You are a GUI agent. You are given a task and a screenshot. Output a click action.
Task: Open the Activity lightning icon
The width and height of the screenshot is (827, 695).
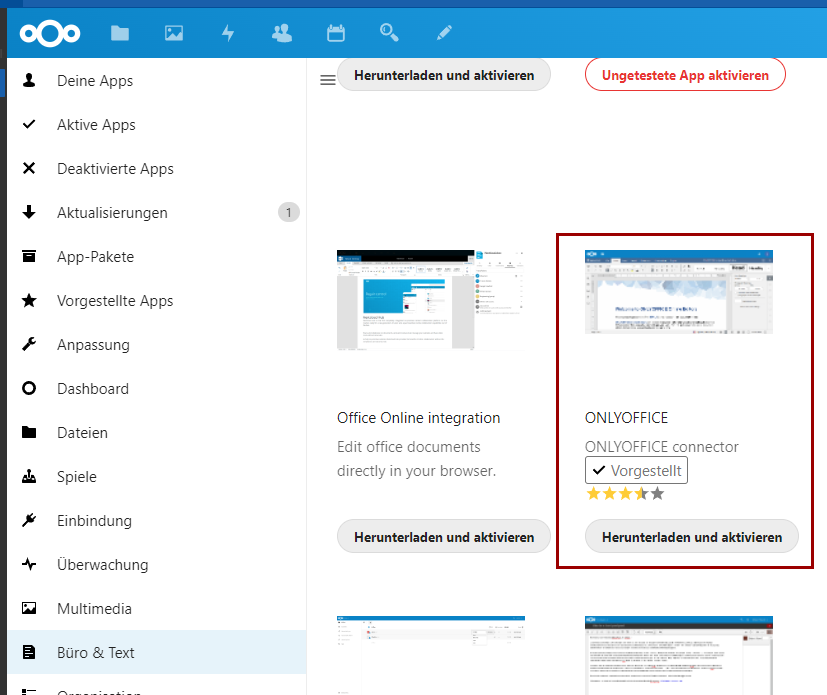tap(228, 33)
